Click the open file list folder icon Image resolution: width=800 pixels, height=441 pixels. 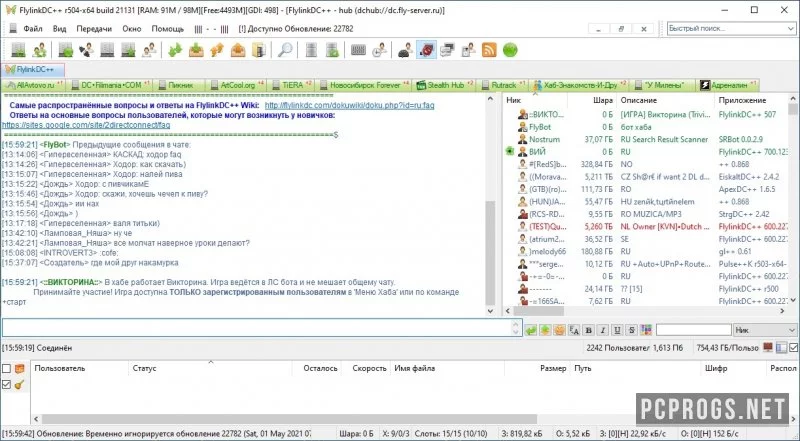click(x=259, y=50)
